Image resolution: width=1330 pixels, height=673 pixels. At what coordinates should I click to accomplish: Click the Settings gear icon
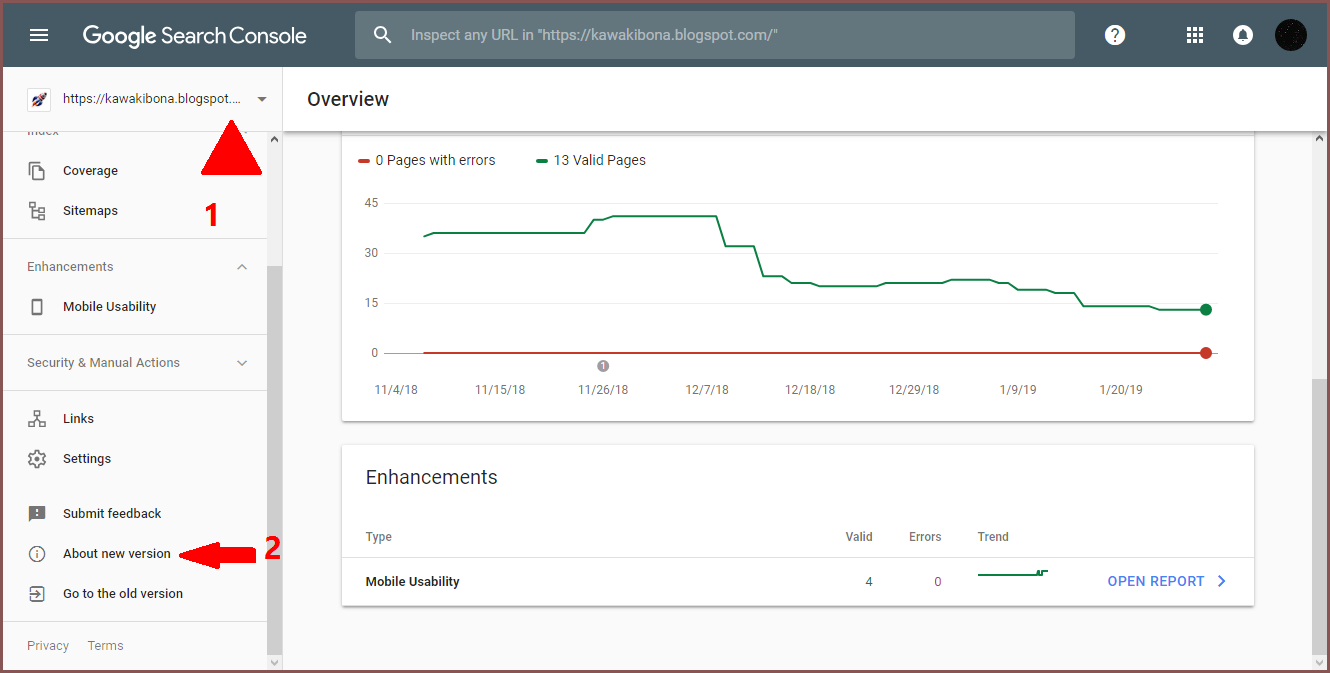(37, 459)
